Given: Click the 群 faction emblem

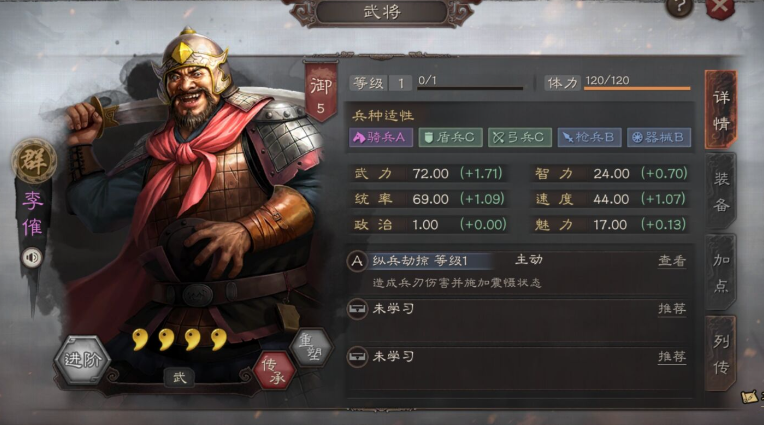Looking at the screenshot, I should pos(34,161).
